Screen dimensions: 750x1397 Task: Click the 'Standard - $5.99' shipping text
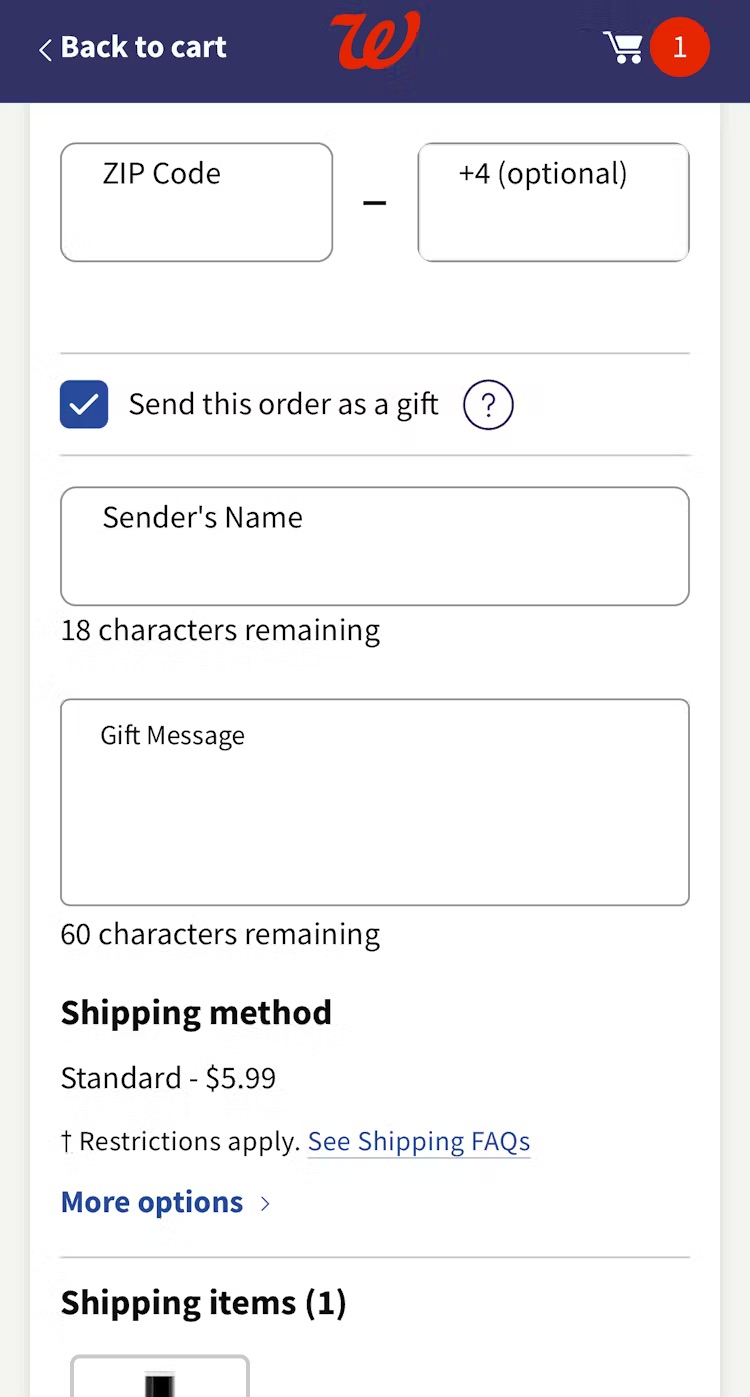point(168,1078)
